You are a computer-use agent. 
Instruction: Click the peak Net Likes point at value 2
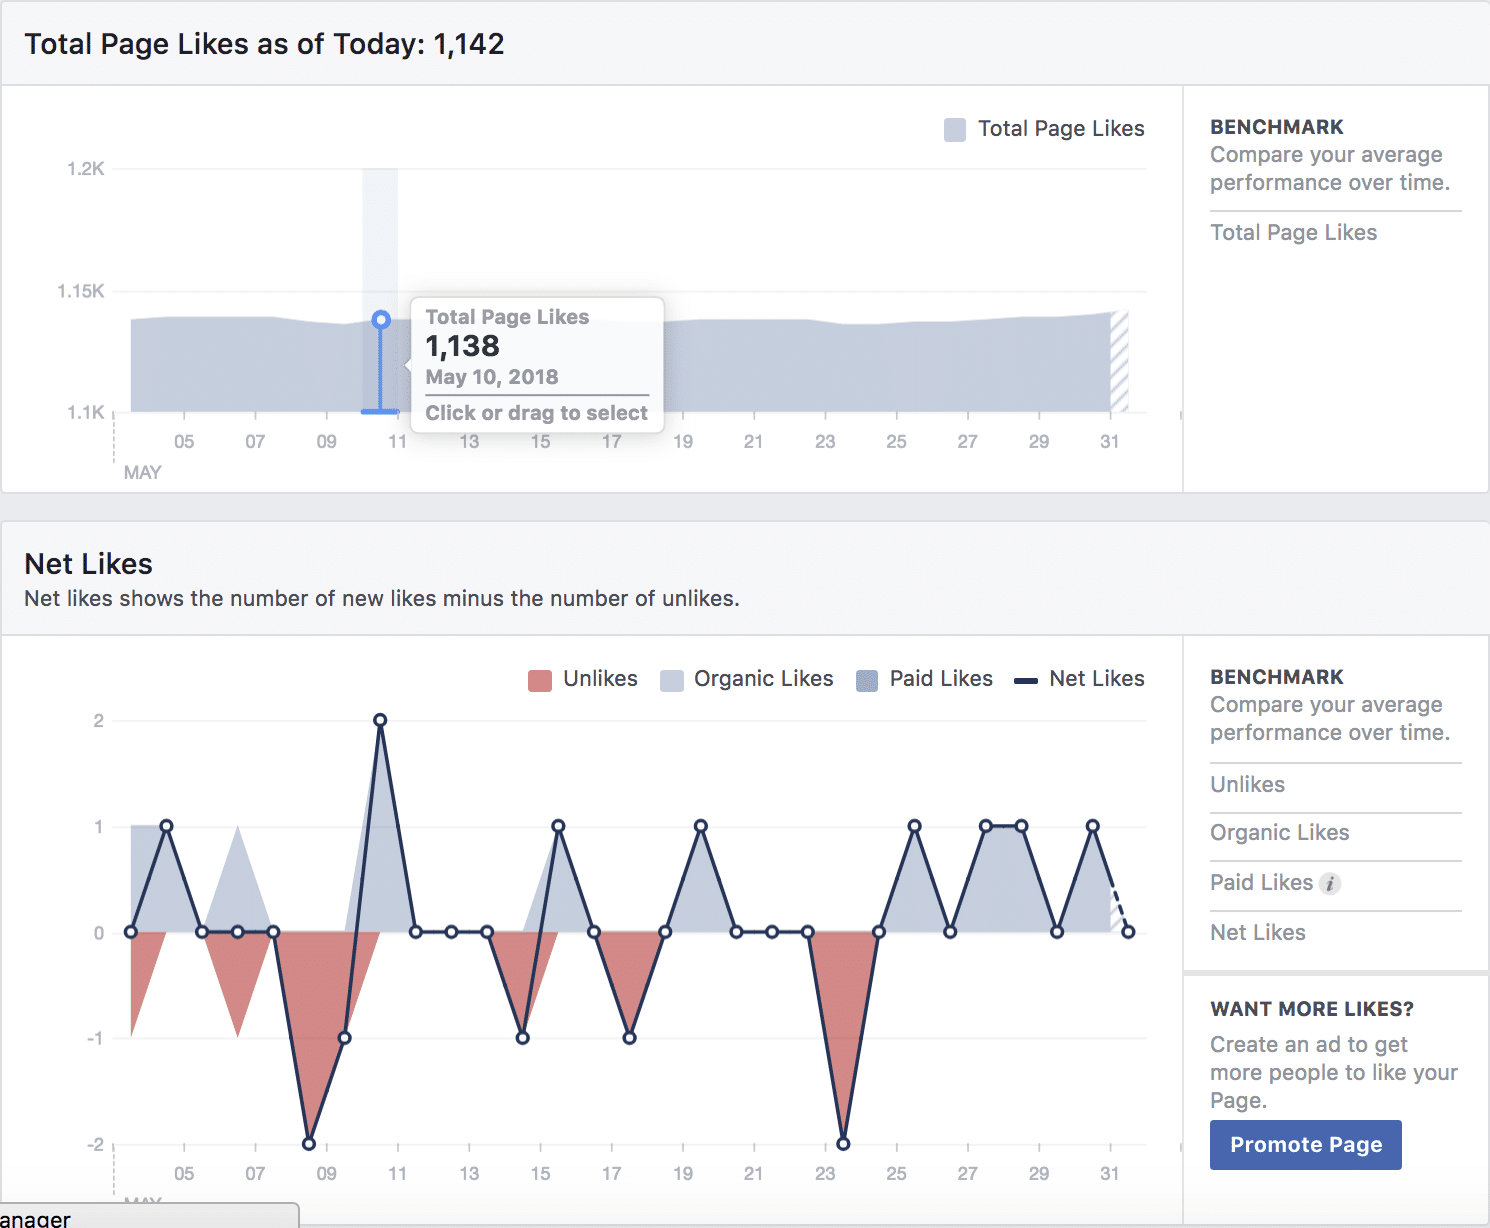381,719
